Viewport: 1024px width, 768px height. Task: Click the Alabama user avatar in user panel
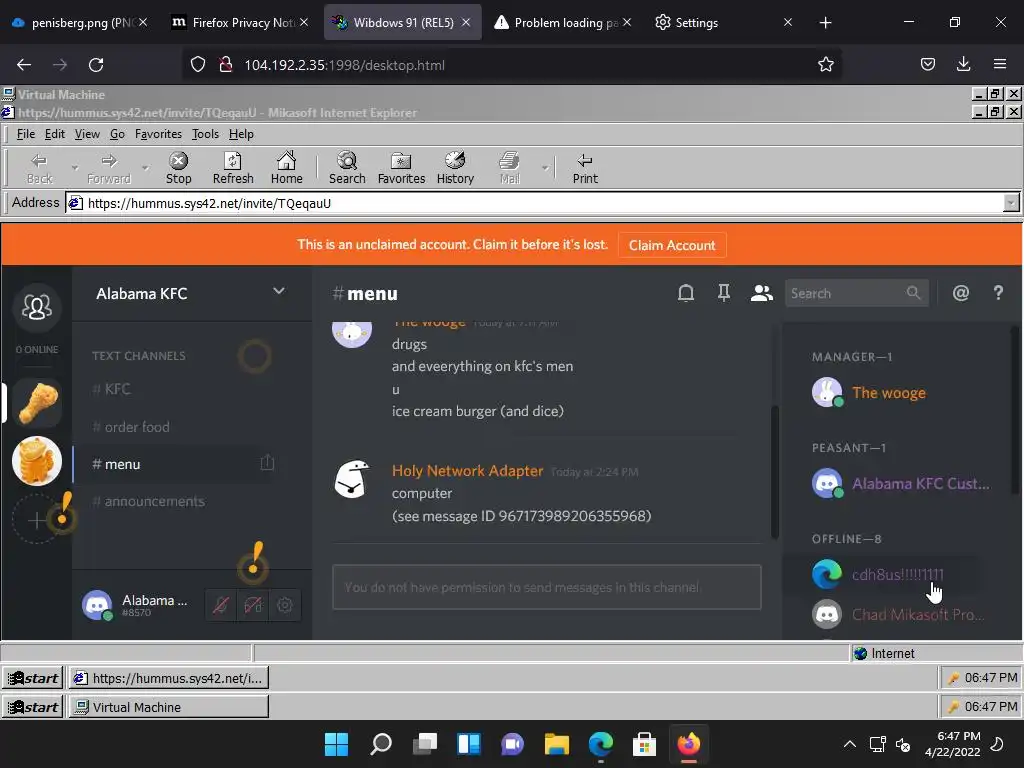click(97, 605)
